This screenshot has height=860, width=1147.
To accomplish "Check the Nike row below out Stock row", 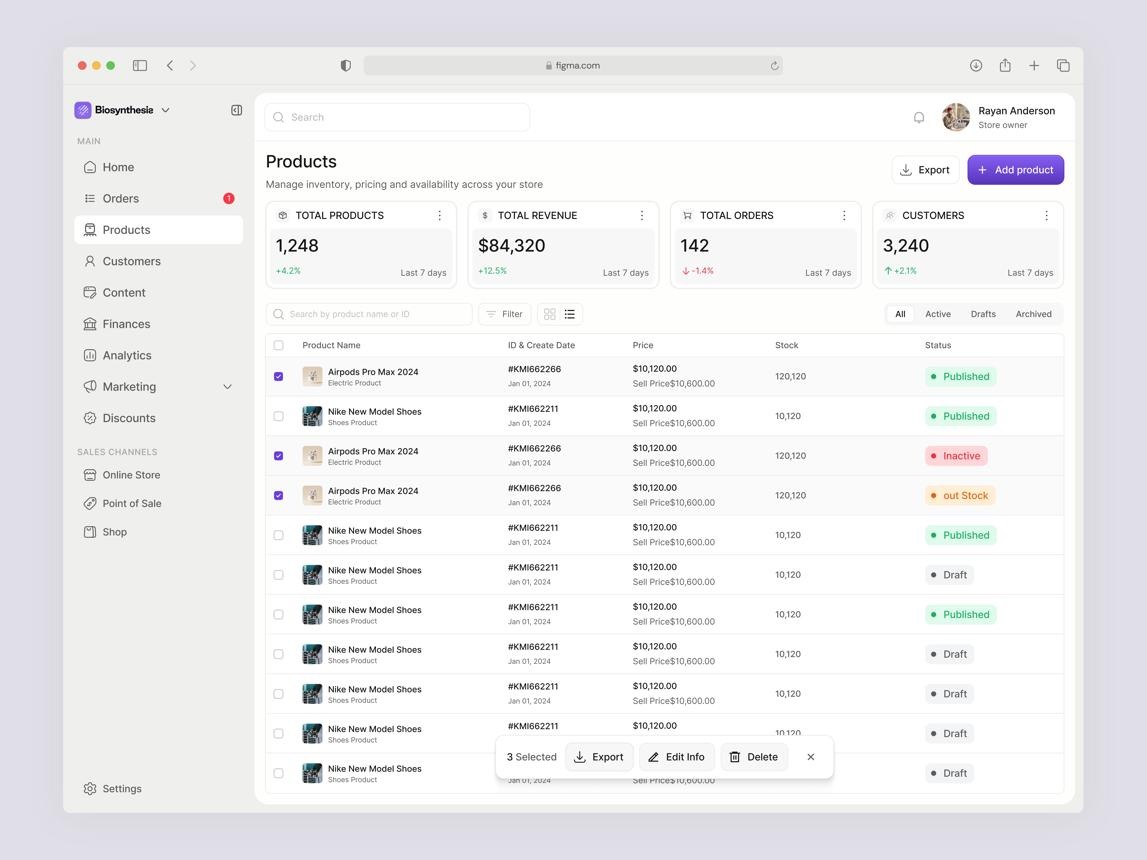I will pyautogui.click(x=278, y=535).
